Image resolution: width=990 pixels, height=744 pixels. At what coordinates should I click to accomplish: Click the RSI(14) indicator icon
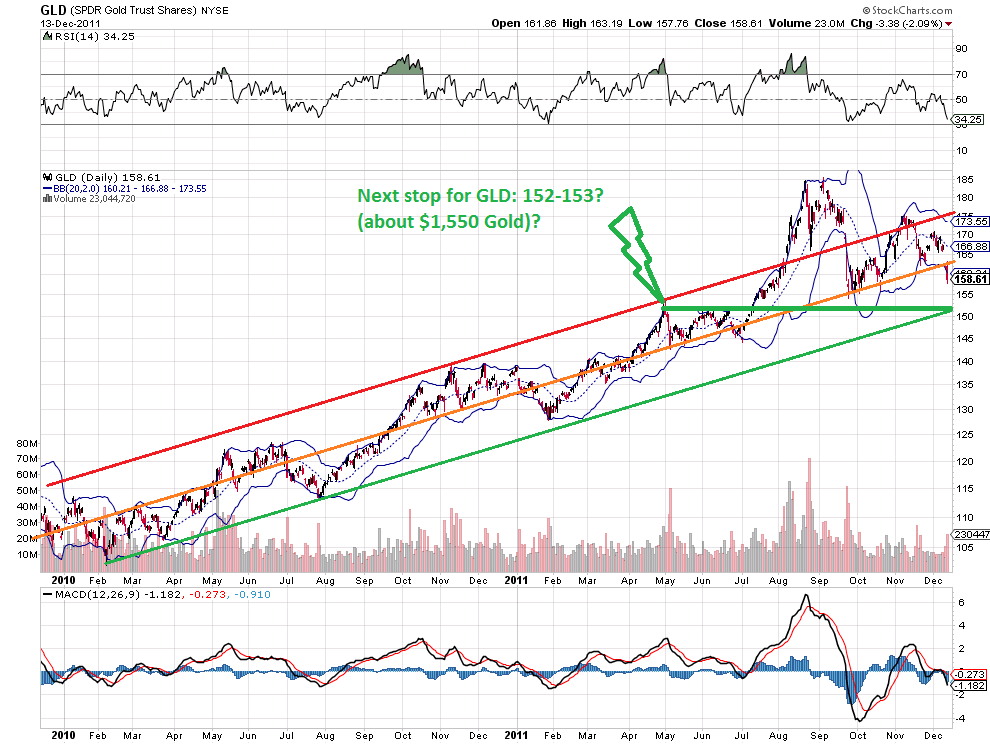coord(47,37)
